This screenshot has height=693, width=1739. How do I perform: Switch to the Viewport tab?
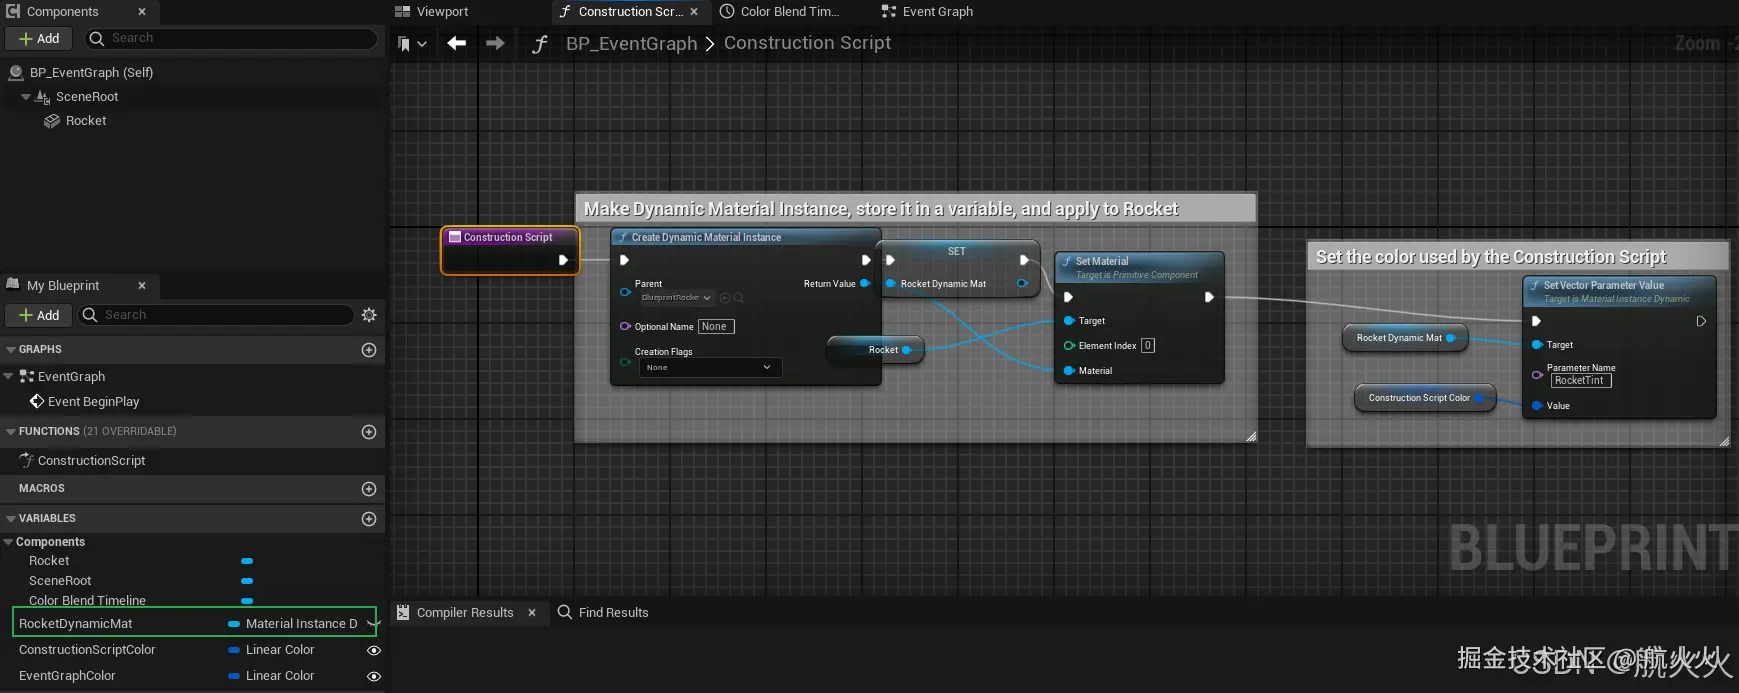coord(432,12)
